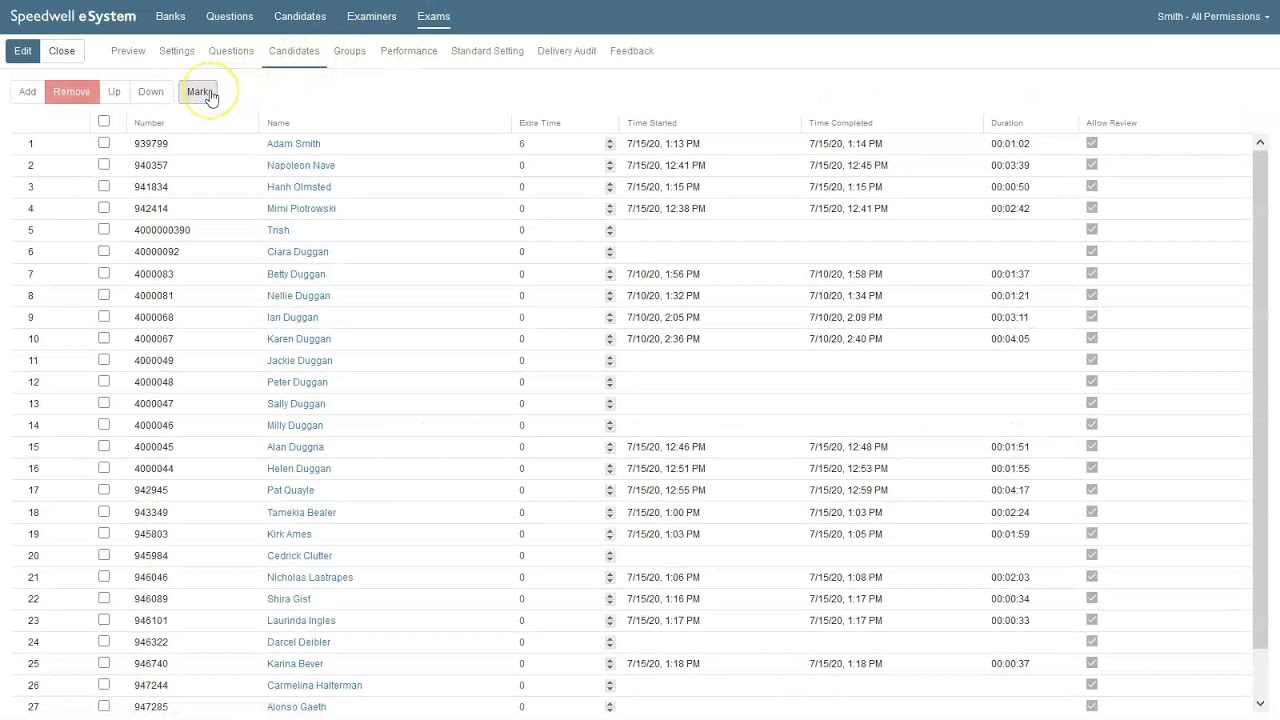Open candidate Carmelina Halterman
Screen dimensions: 1280x720
pyautogui.click(x=314, y=686)
